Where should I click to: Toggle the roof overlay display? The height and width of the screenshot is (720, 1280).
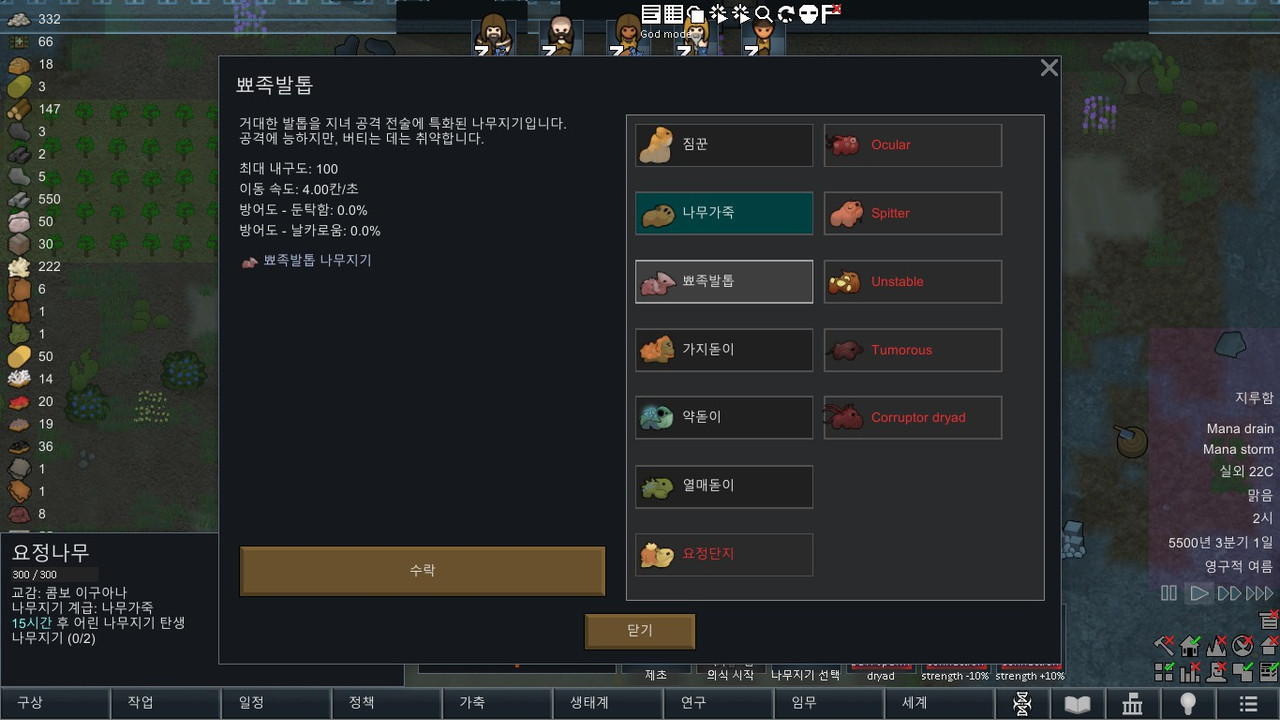[x=1268, y=646]
